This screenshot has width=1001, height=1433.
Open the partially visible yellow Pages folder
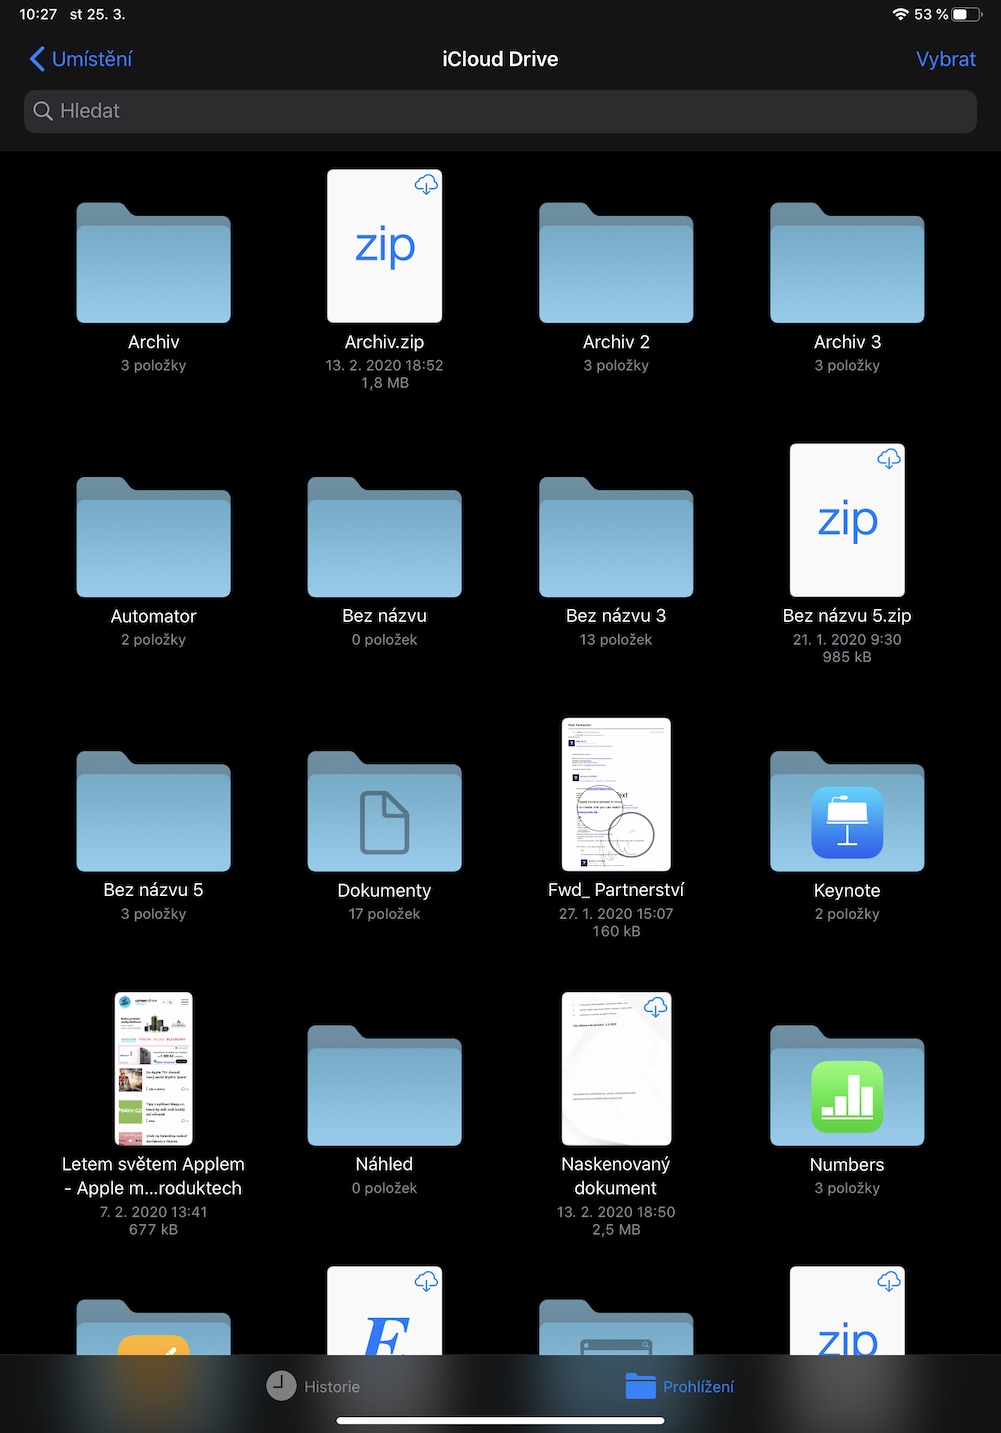(154, 1327)
